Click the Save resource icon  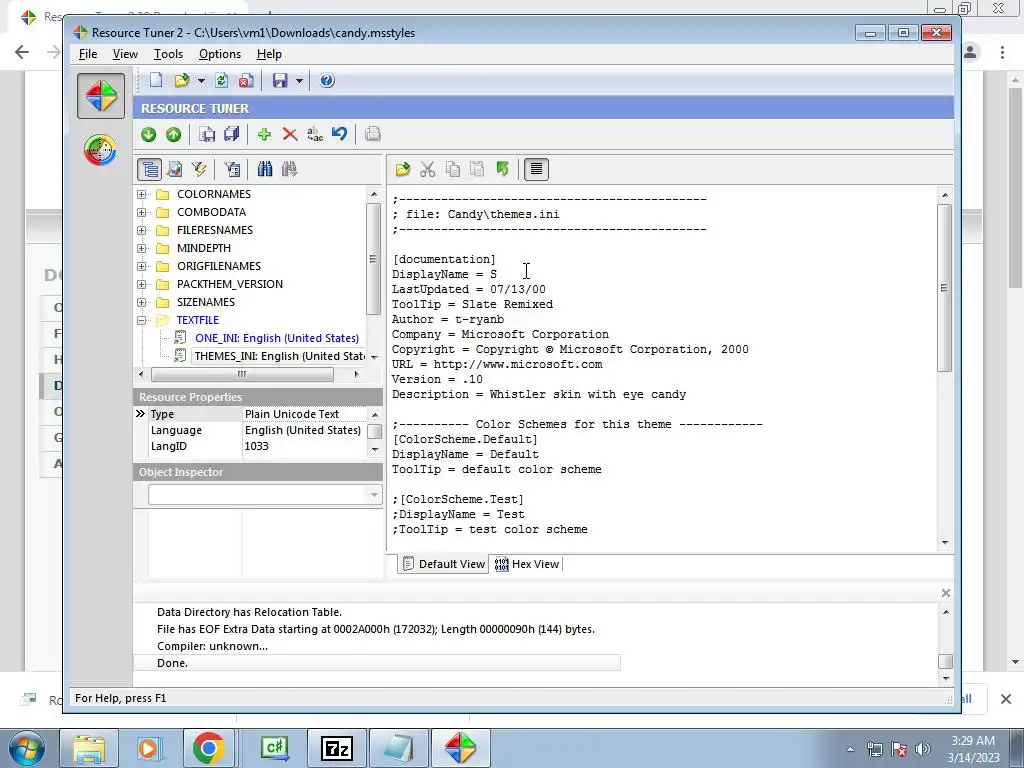coord(207,134)
